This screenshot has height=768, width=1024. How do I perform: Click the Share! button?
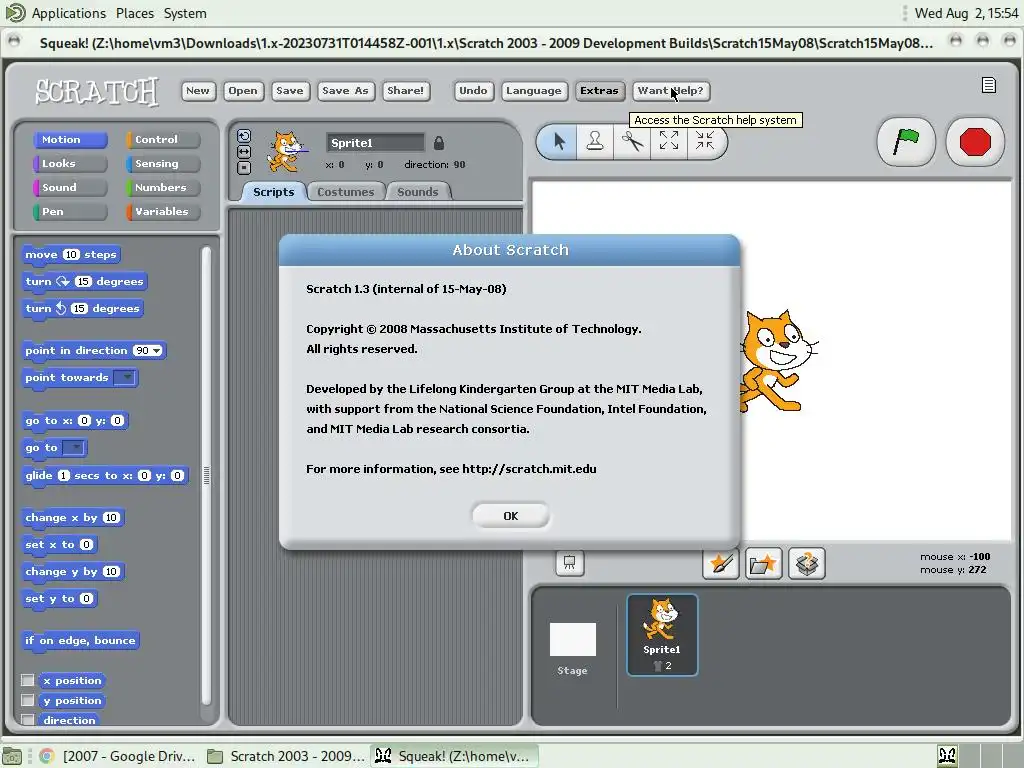(405, 91)
